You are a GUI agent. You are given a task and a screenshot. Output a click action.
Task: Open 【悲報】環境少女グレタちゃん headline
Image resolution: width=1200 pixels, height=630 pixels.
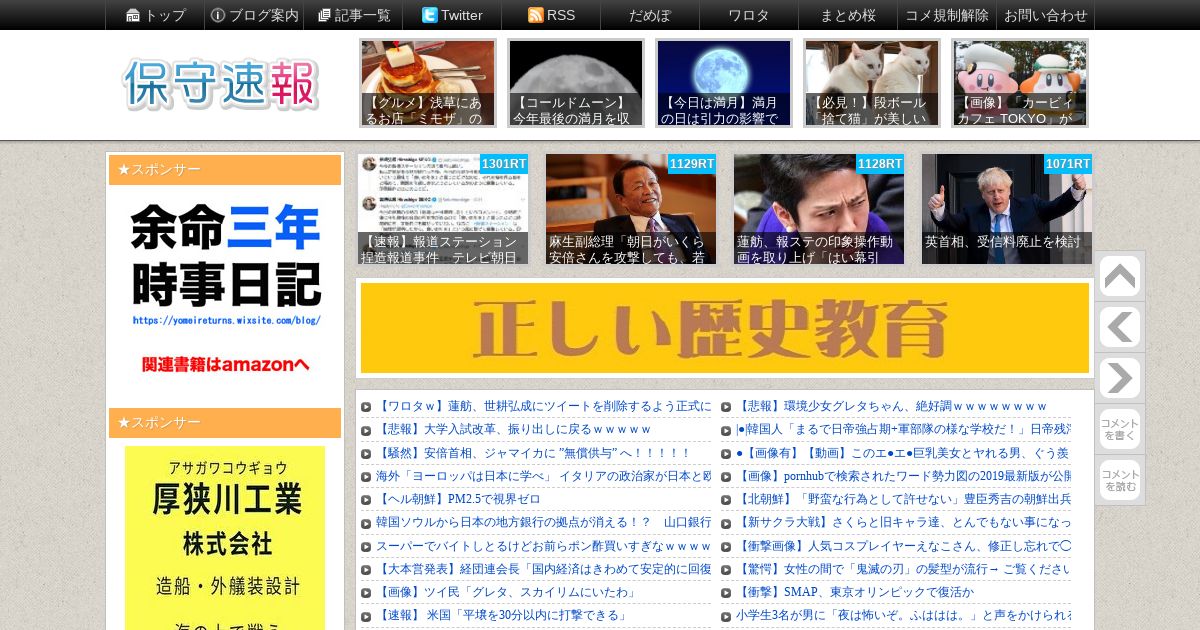[892, 406]
